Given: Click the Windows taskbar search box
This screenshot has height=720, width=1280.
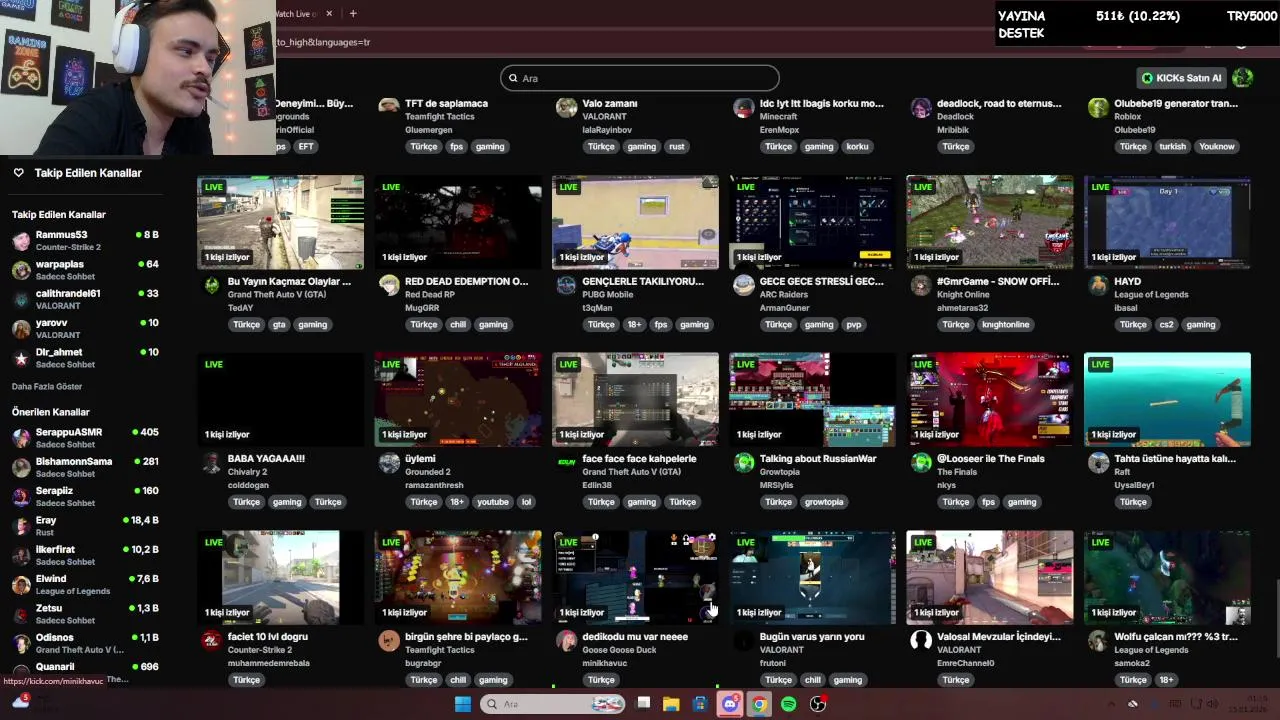Looking at the screenshot, I should pos(553,704).
